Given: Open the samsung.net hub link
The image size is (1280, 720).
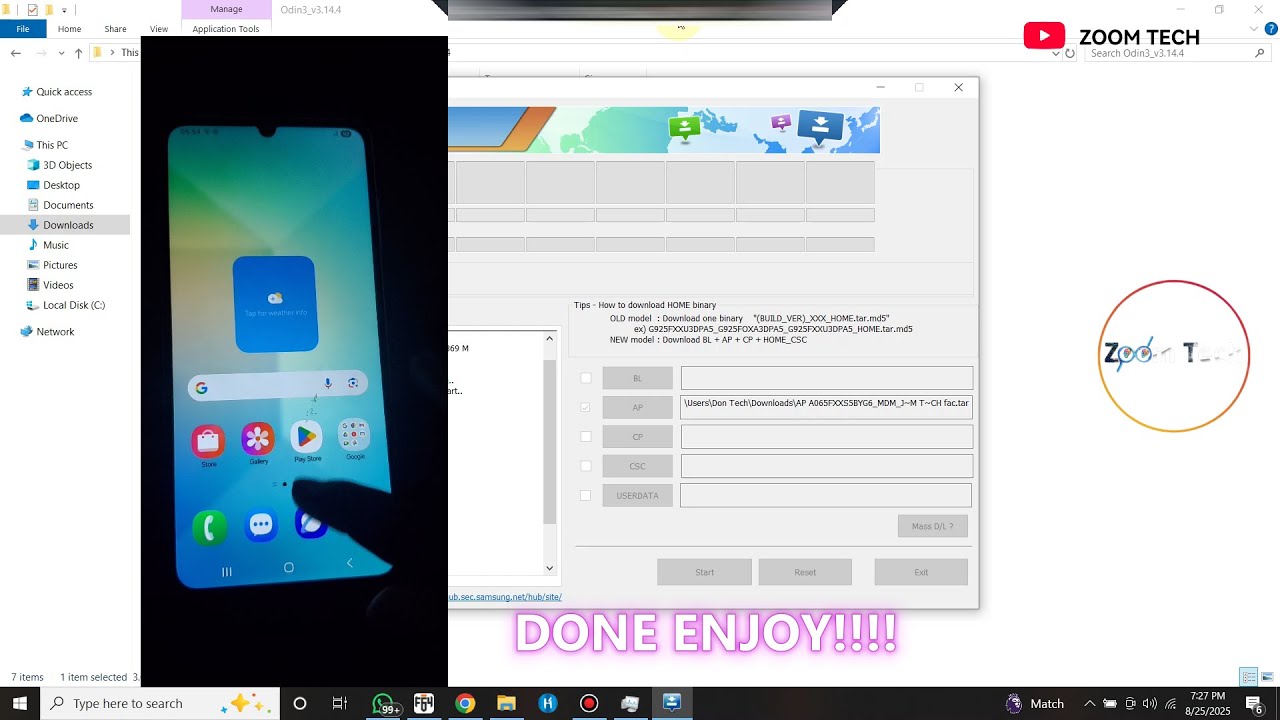Looking at the screenshot, I should (x=505, y=597).
